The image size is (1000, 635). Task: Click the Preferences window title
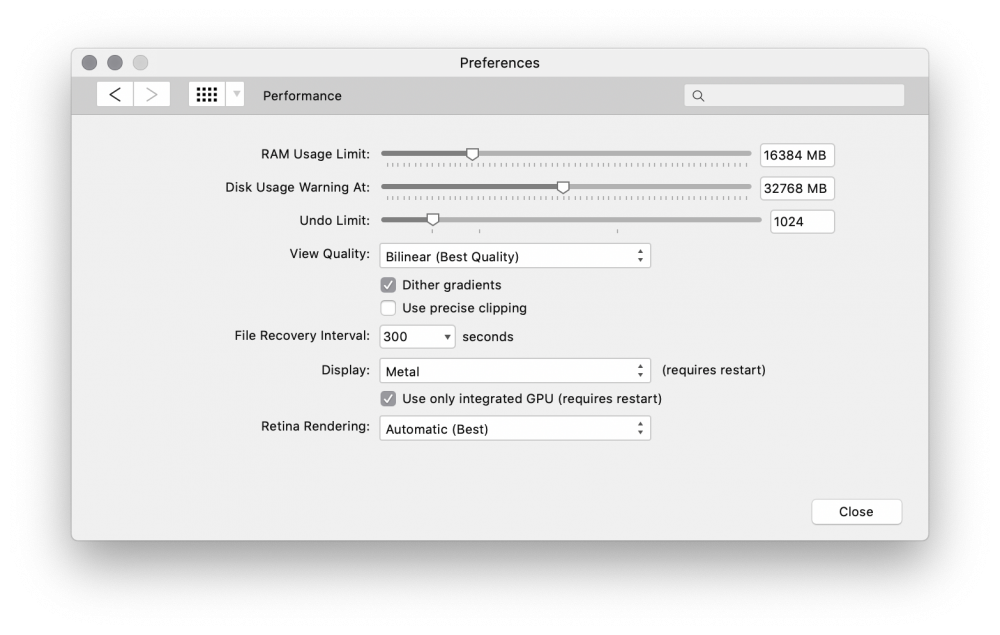click(x=500, y=62)
